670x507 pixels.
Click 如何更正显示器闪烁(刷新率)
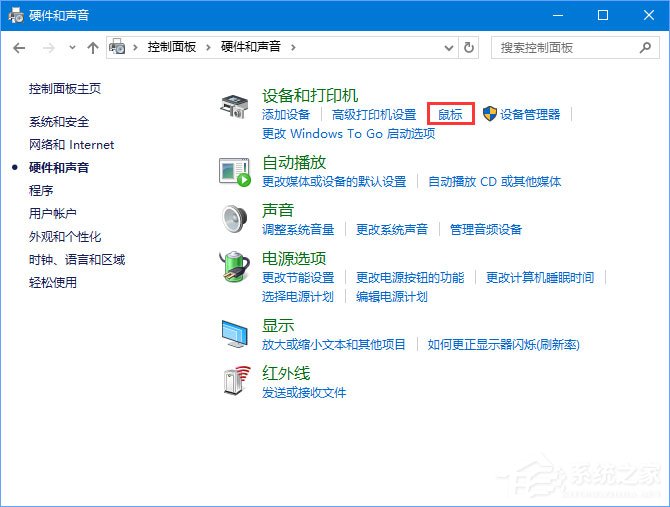coord(503,344)
